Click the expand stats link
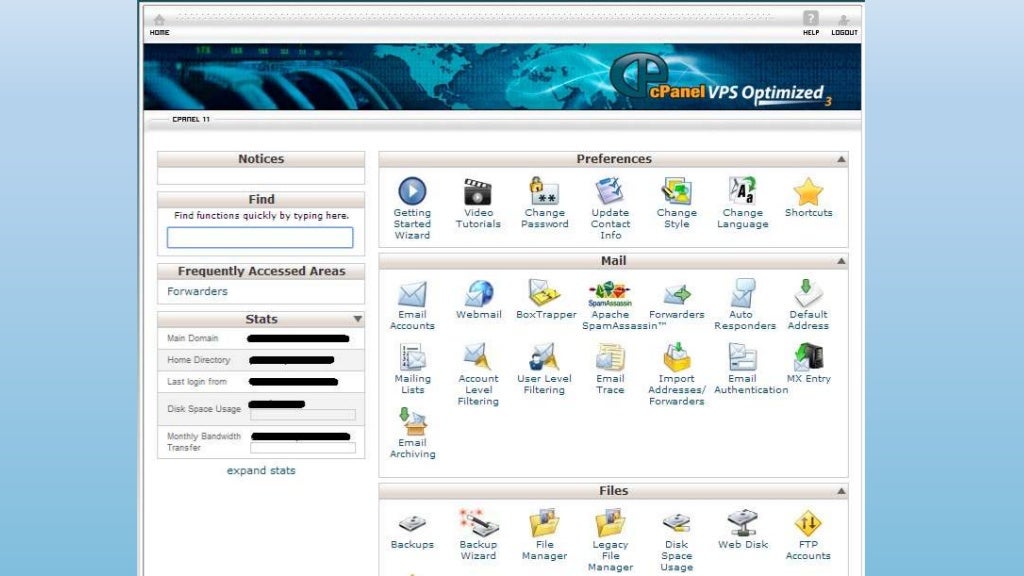The height and width of the screenshot is (576, 1024). click(261, 470)
